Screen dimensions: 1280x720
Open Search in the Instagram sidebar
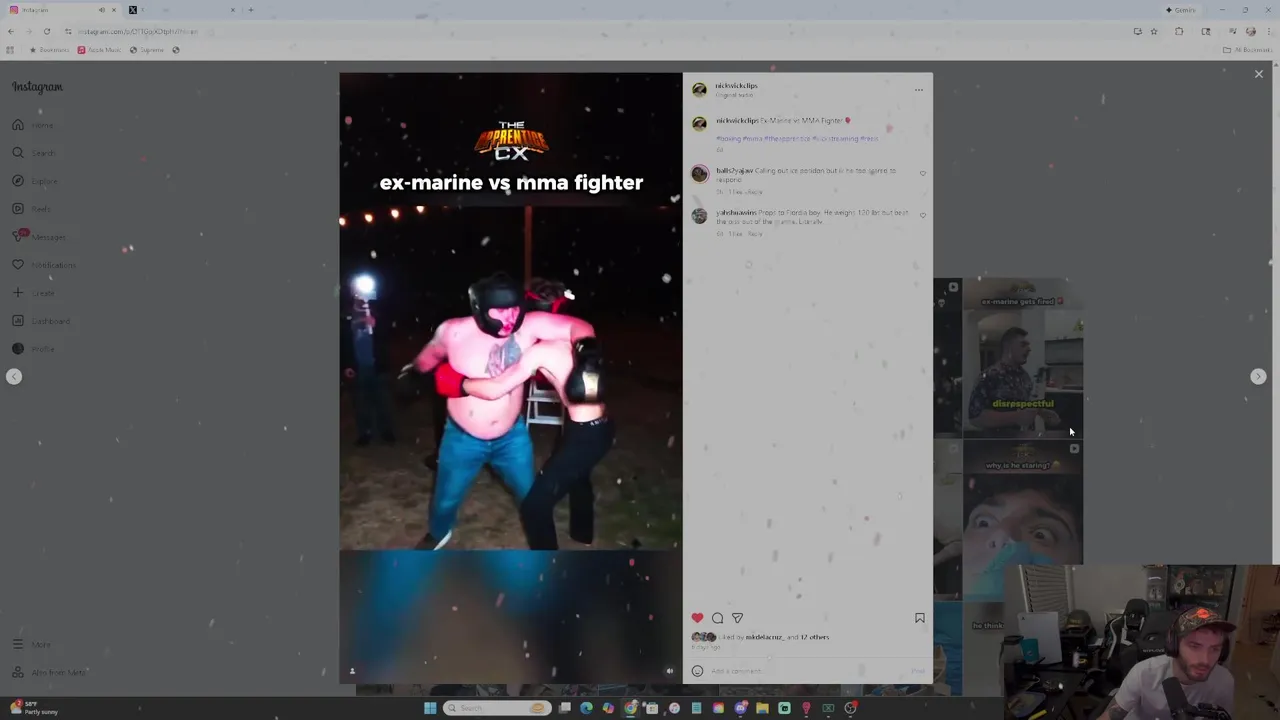click(x=34, y=153)
